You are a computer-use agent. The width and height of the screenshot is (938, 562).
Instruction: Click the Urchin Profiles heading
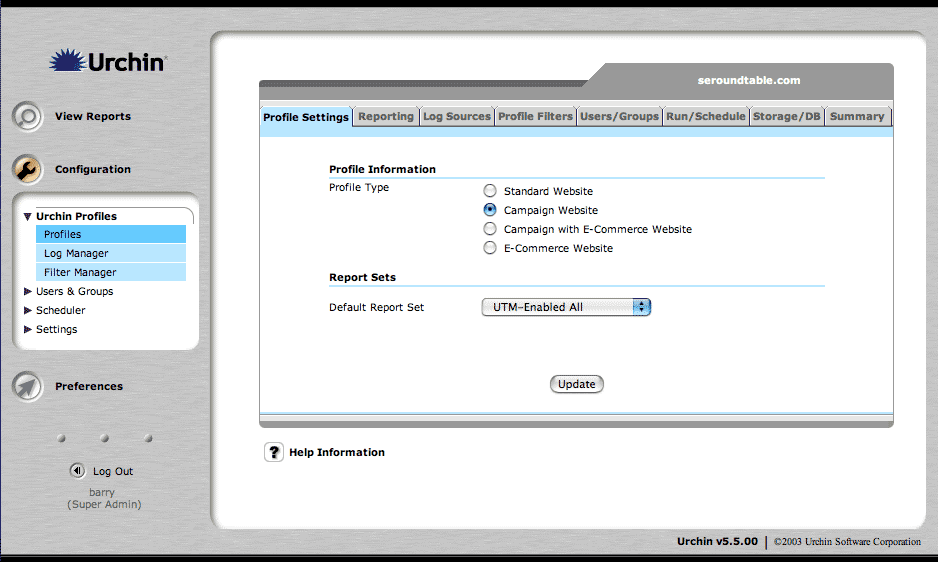click(x=77, y=216)
